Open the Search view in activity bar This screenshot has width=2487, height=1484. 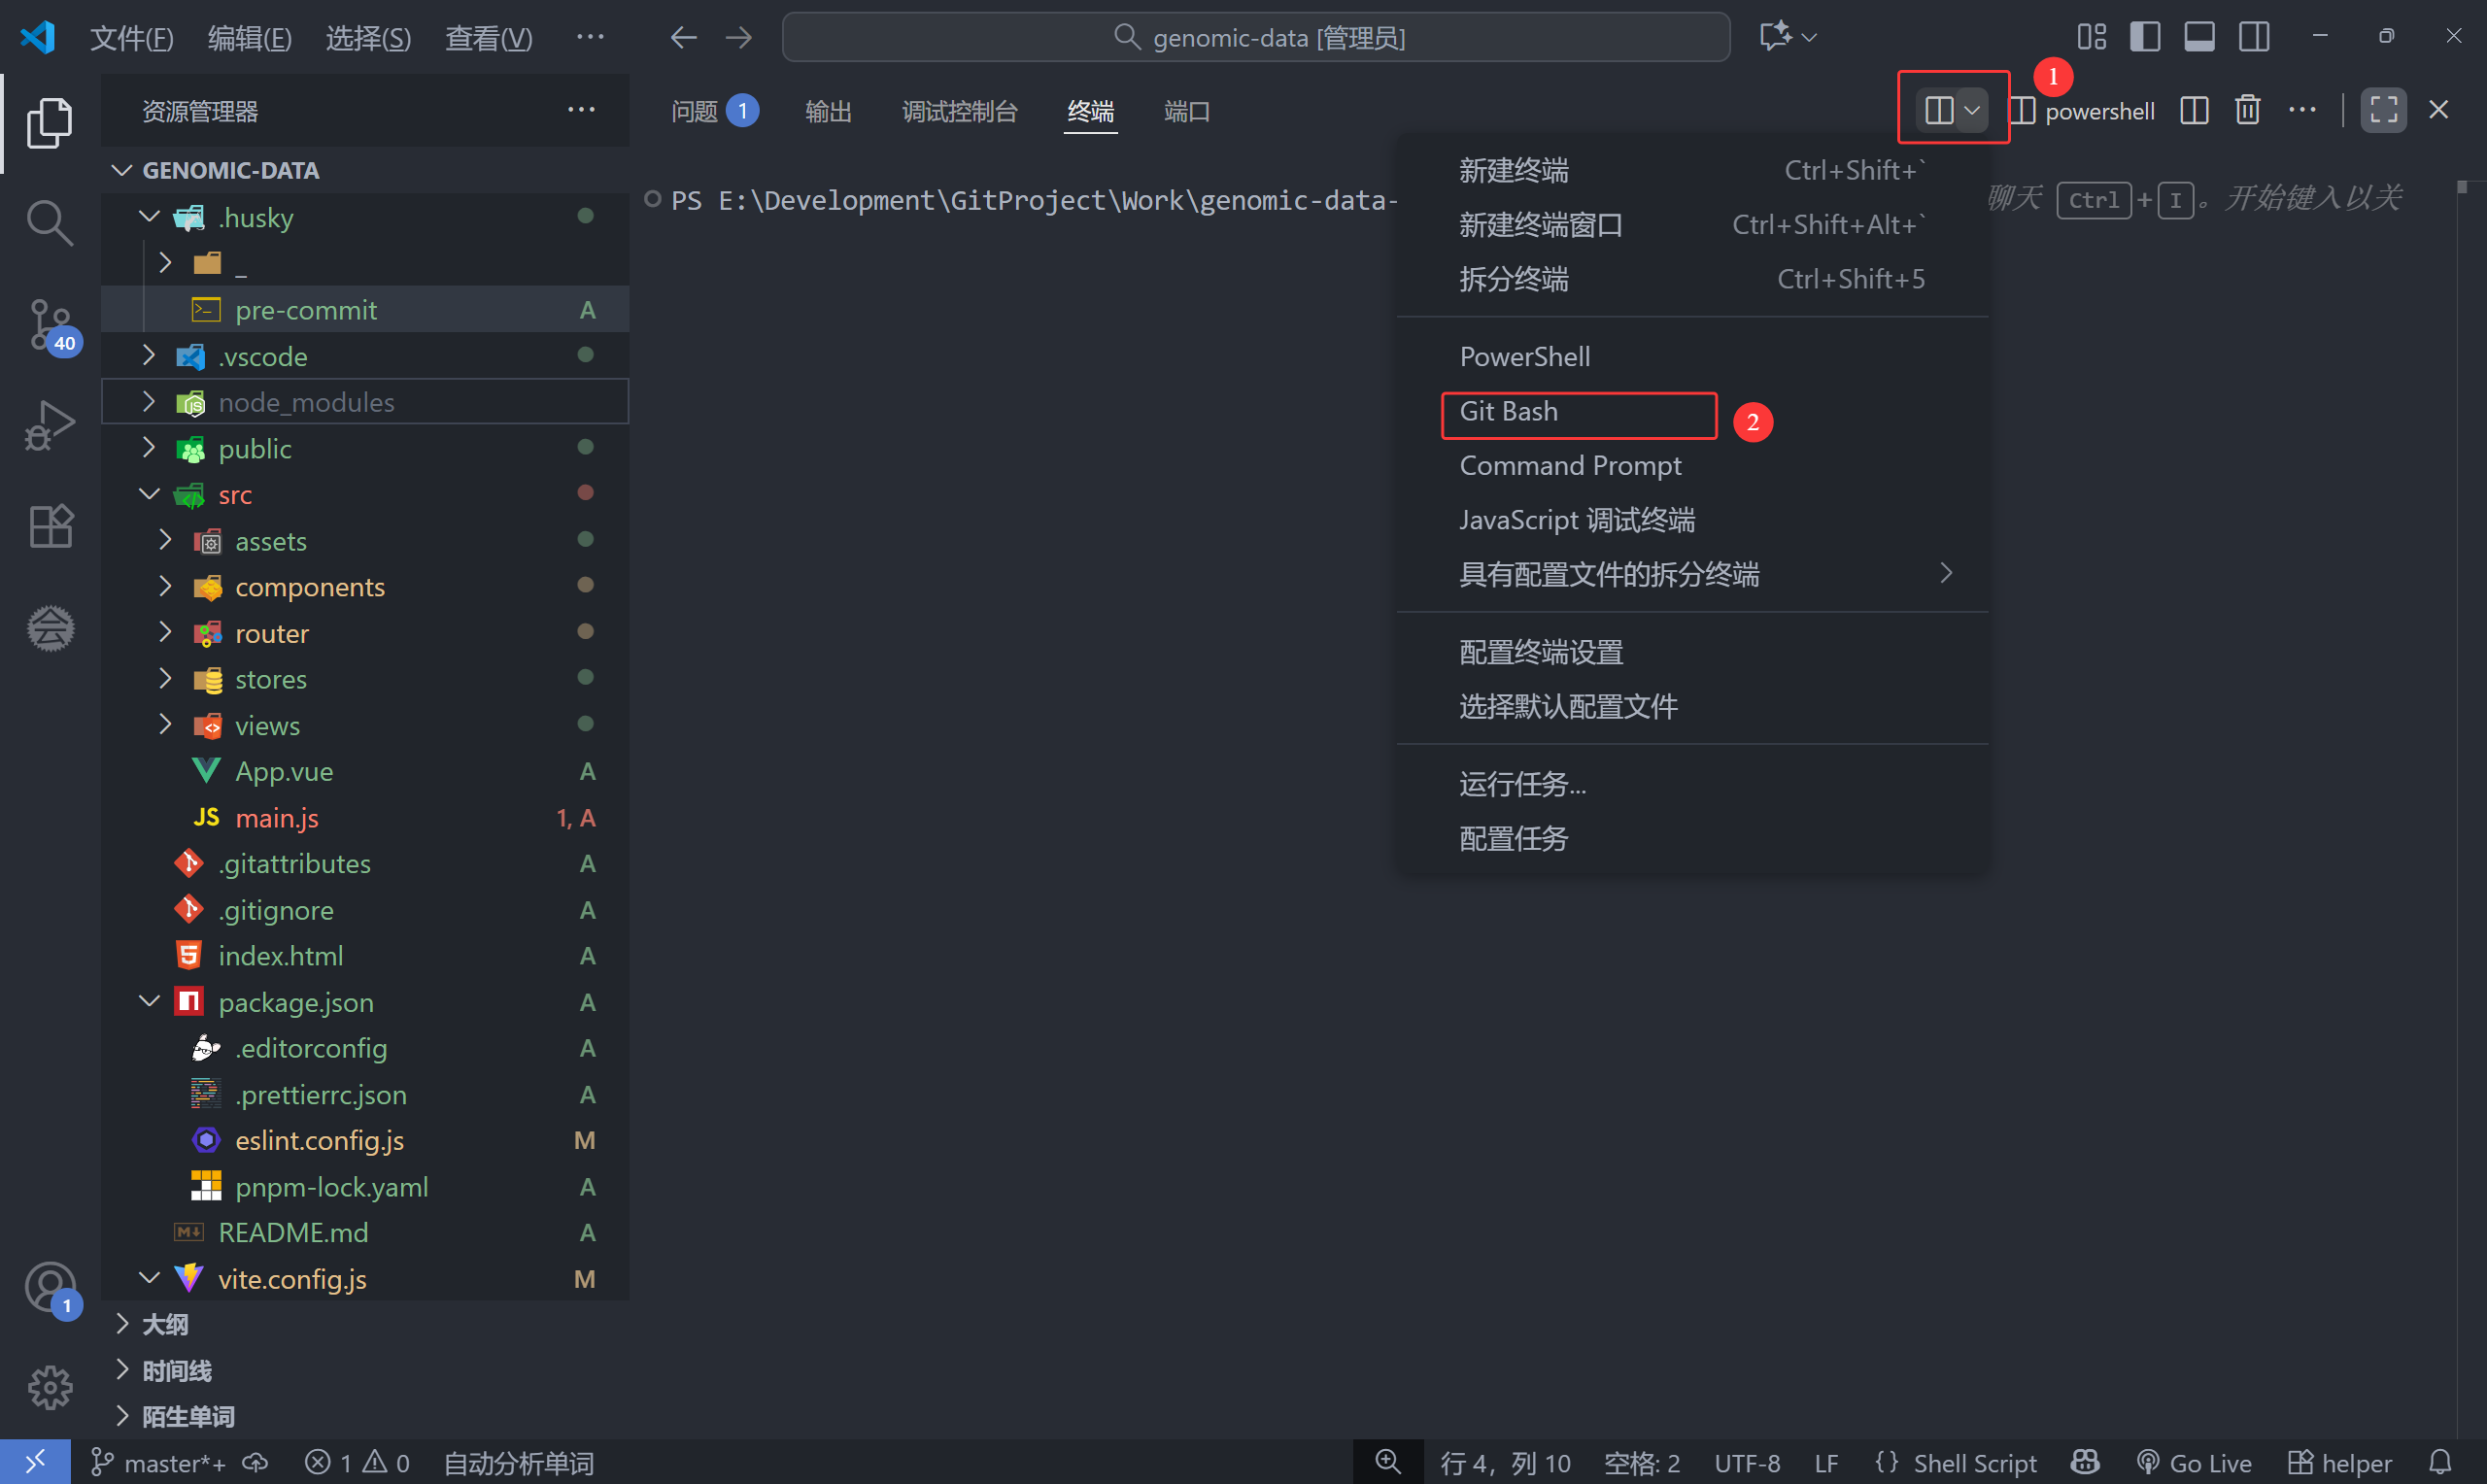pos(49,222)
